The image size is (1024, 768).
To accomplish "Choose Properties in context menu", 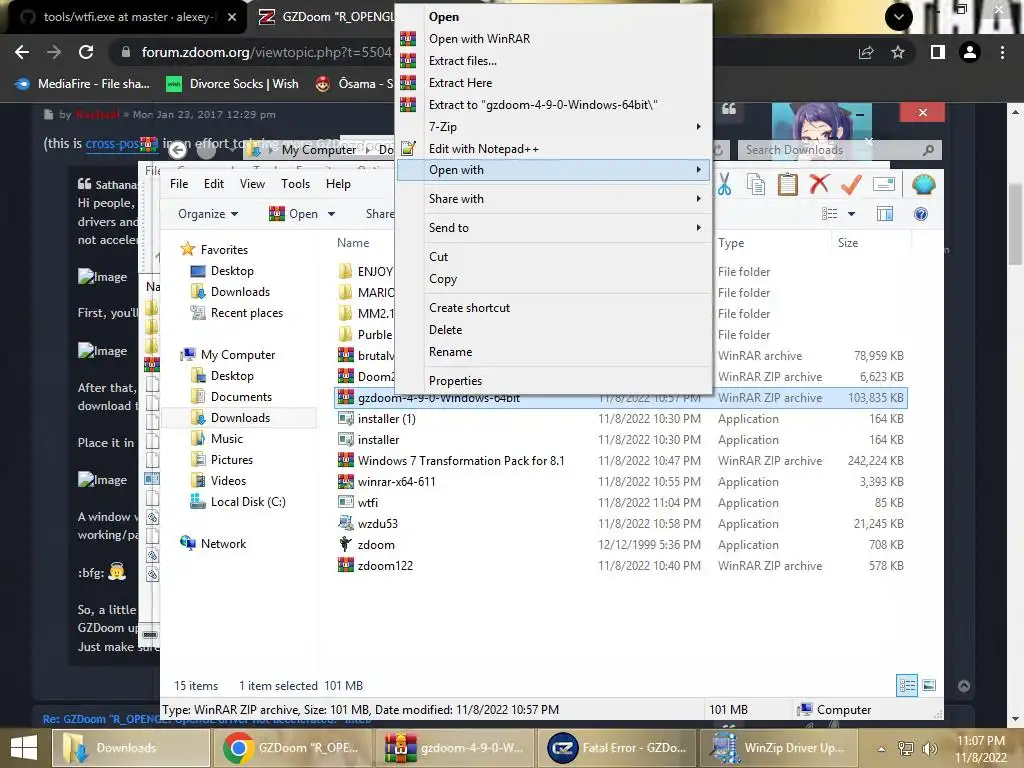I will pyautogui.click(x=552, y=381).
